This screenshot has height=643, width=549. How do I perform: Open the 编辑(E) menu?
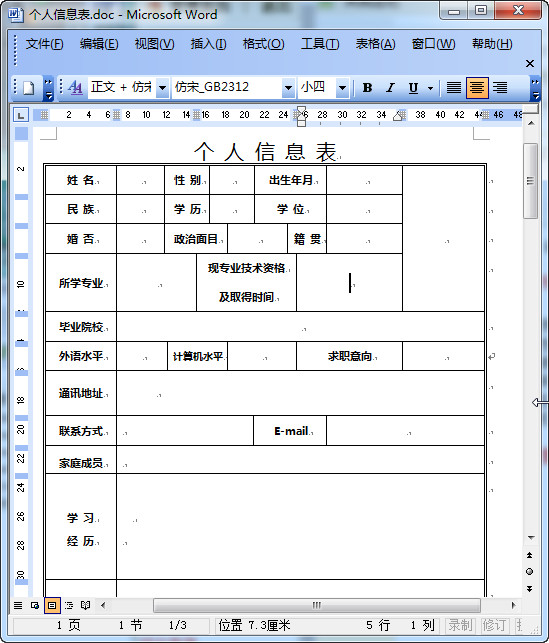tap(99, 44)
